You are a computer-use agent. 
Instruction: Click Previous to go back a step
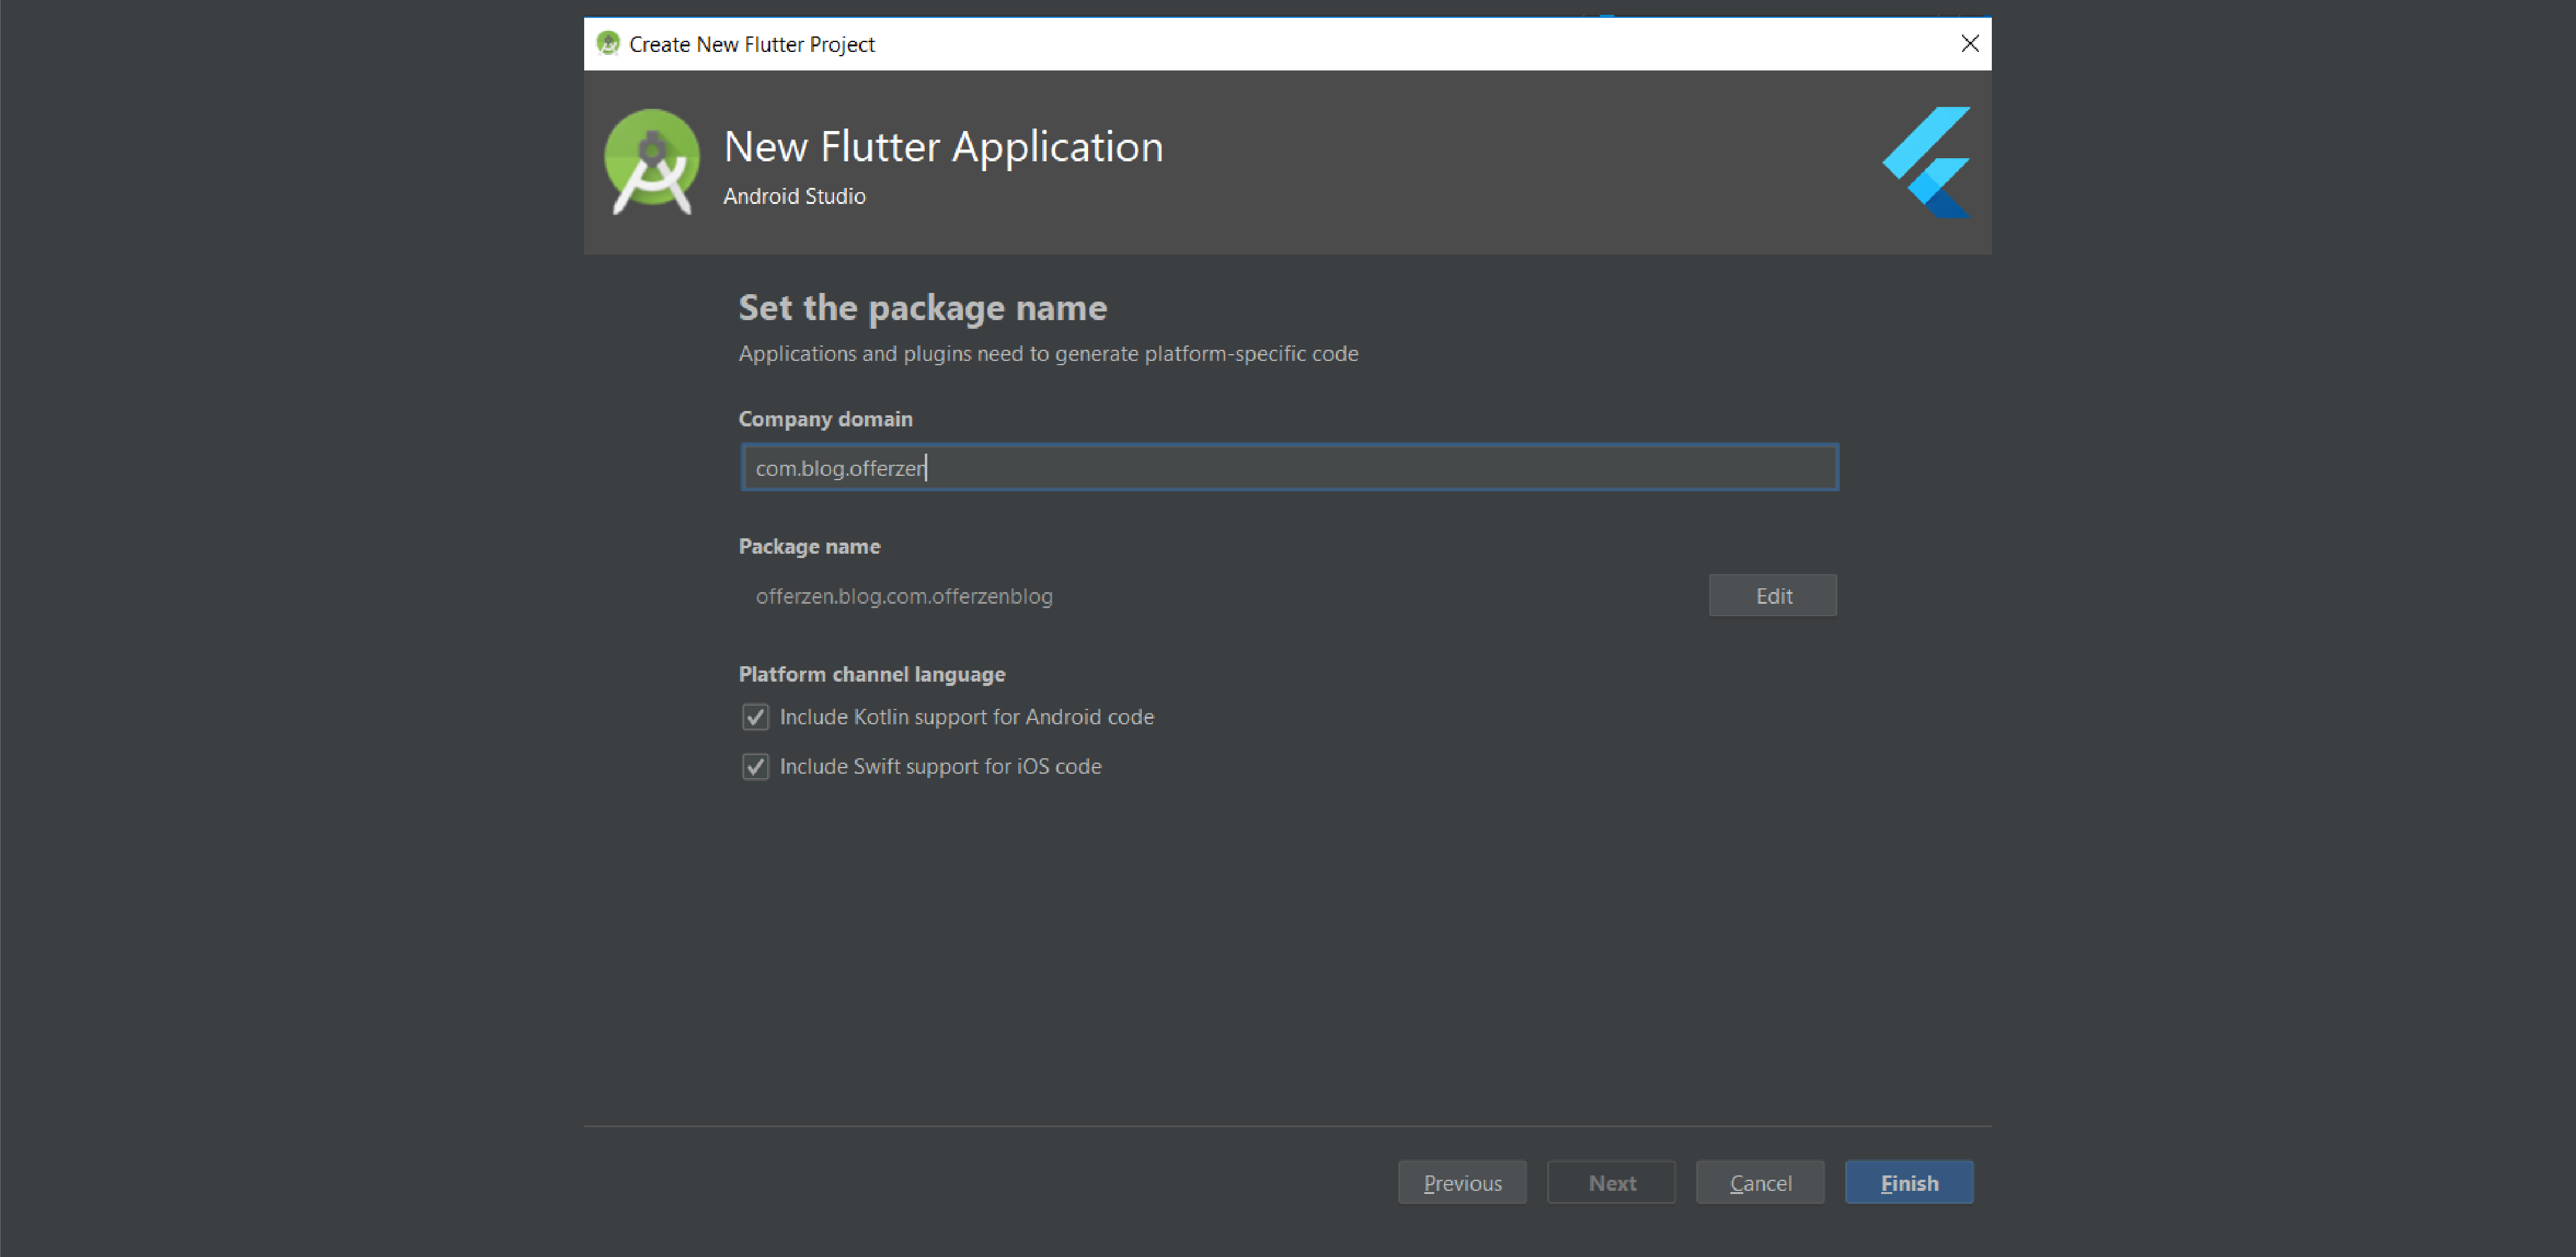tap(1462, 1182)
